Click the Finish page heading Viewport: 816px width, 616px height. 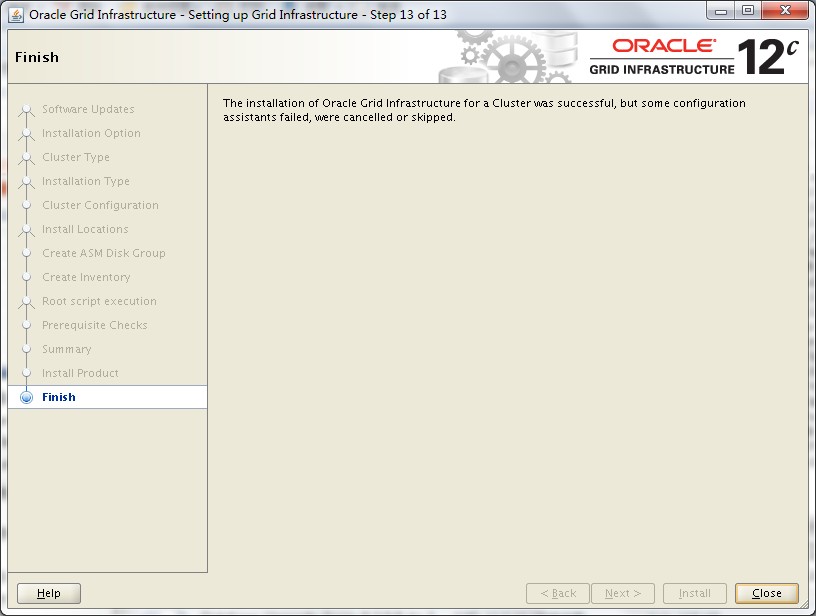[x=37, y=57]
